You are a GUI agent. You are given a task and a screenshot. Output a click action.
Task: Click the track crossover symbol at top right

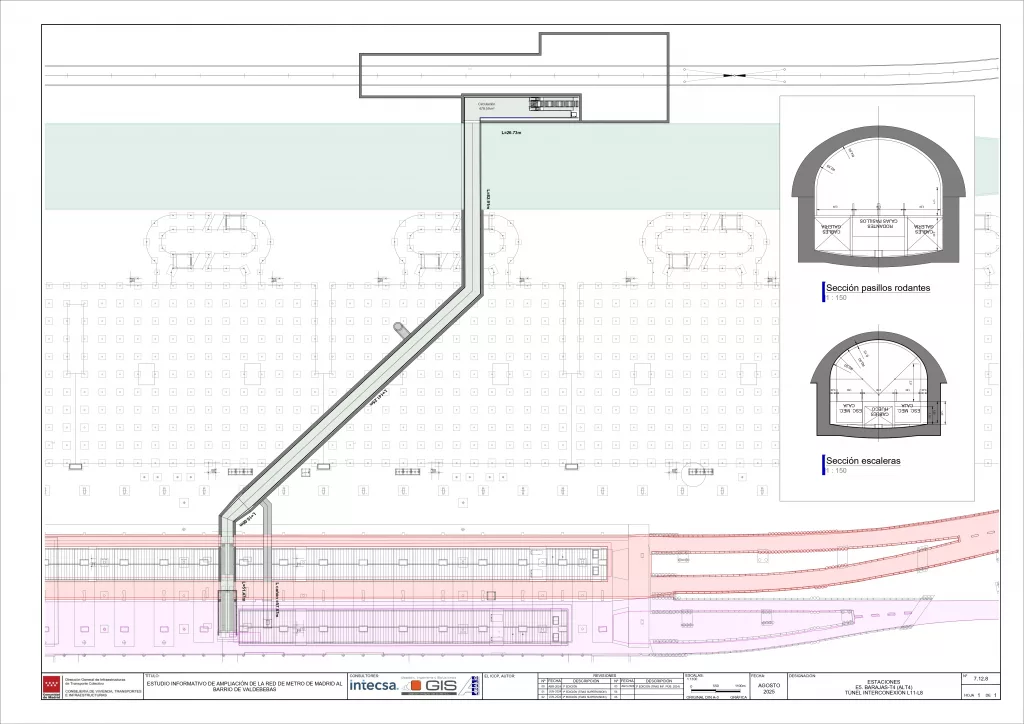735,75
